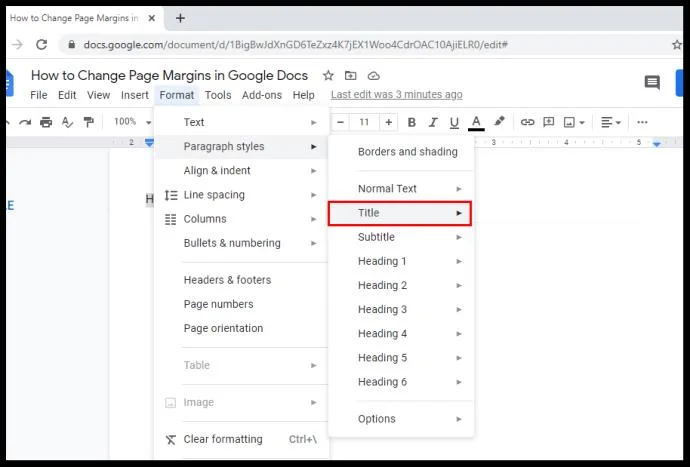Expand the Title style submenu
This screenshot has width=690, height=467.
400,213
